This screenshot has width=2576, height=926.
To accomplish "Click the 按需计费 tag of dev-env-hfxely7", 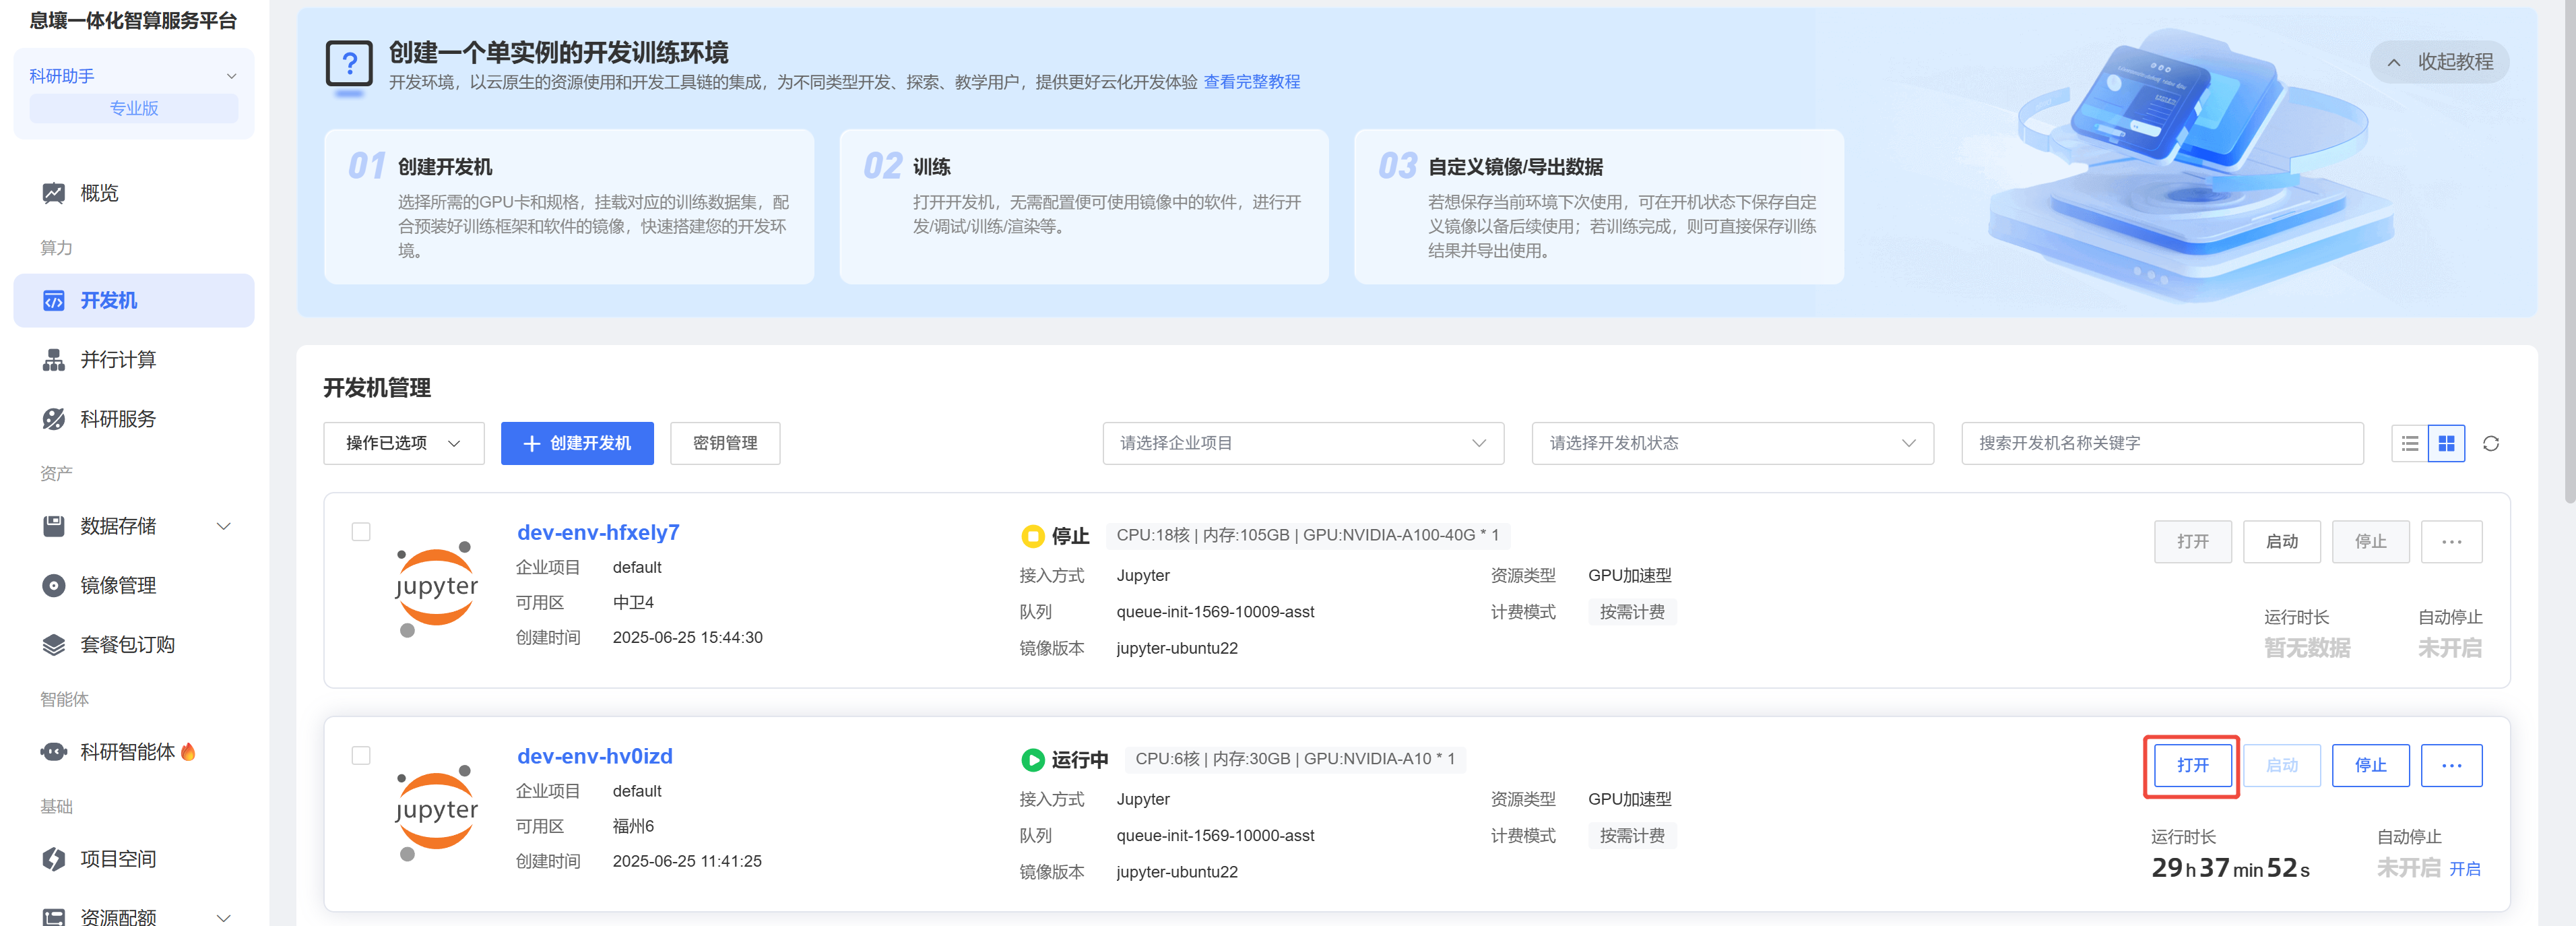I will (x=1632, y=613).
